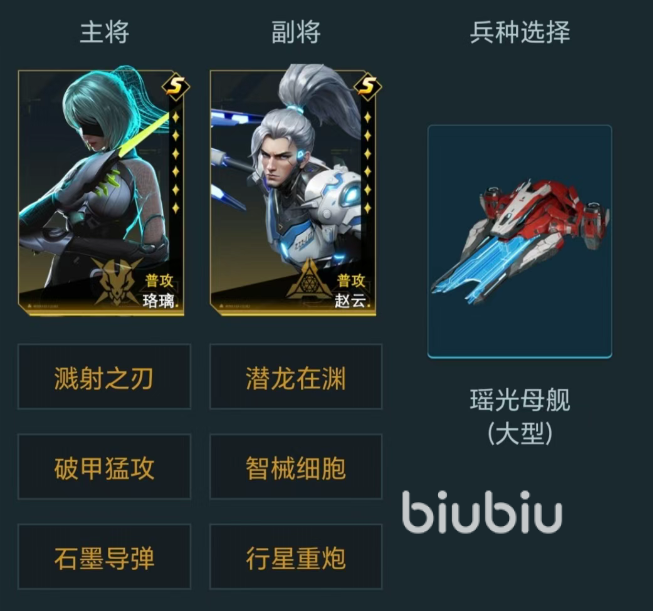The image size is (653, 611).
Task: Click the 主将 column header
Action: [x=105, y=32]
